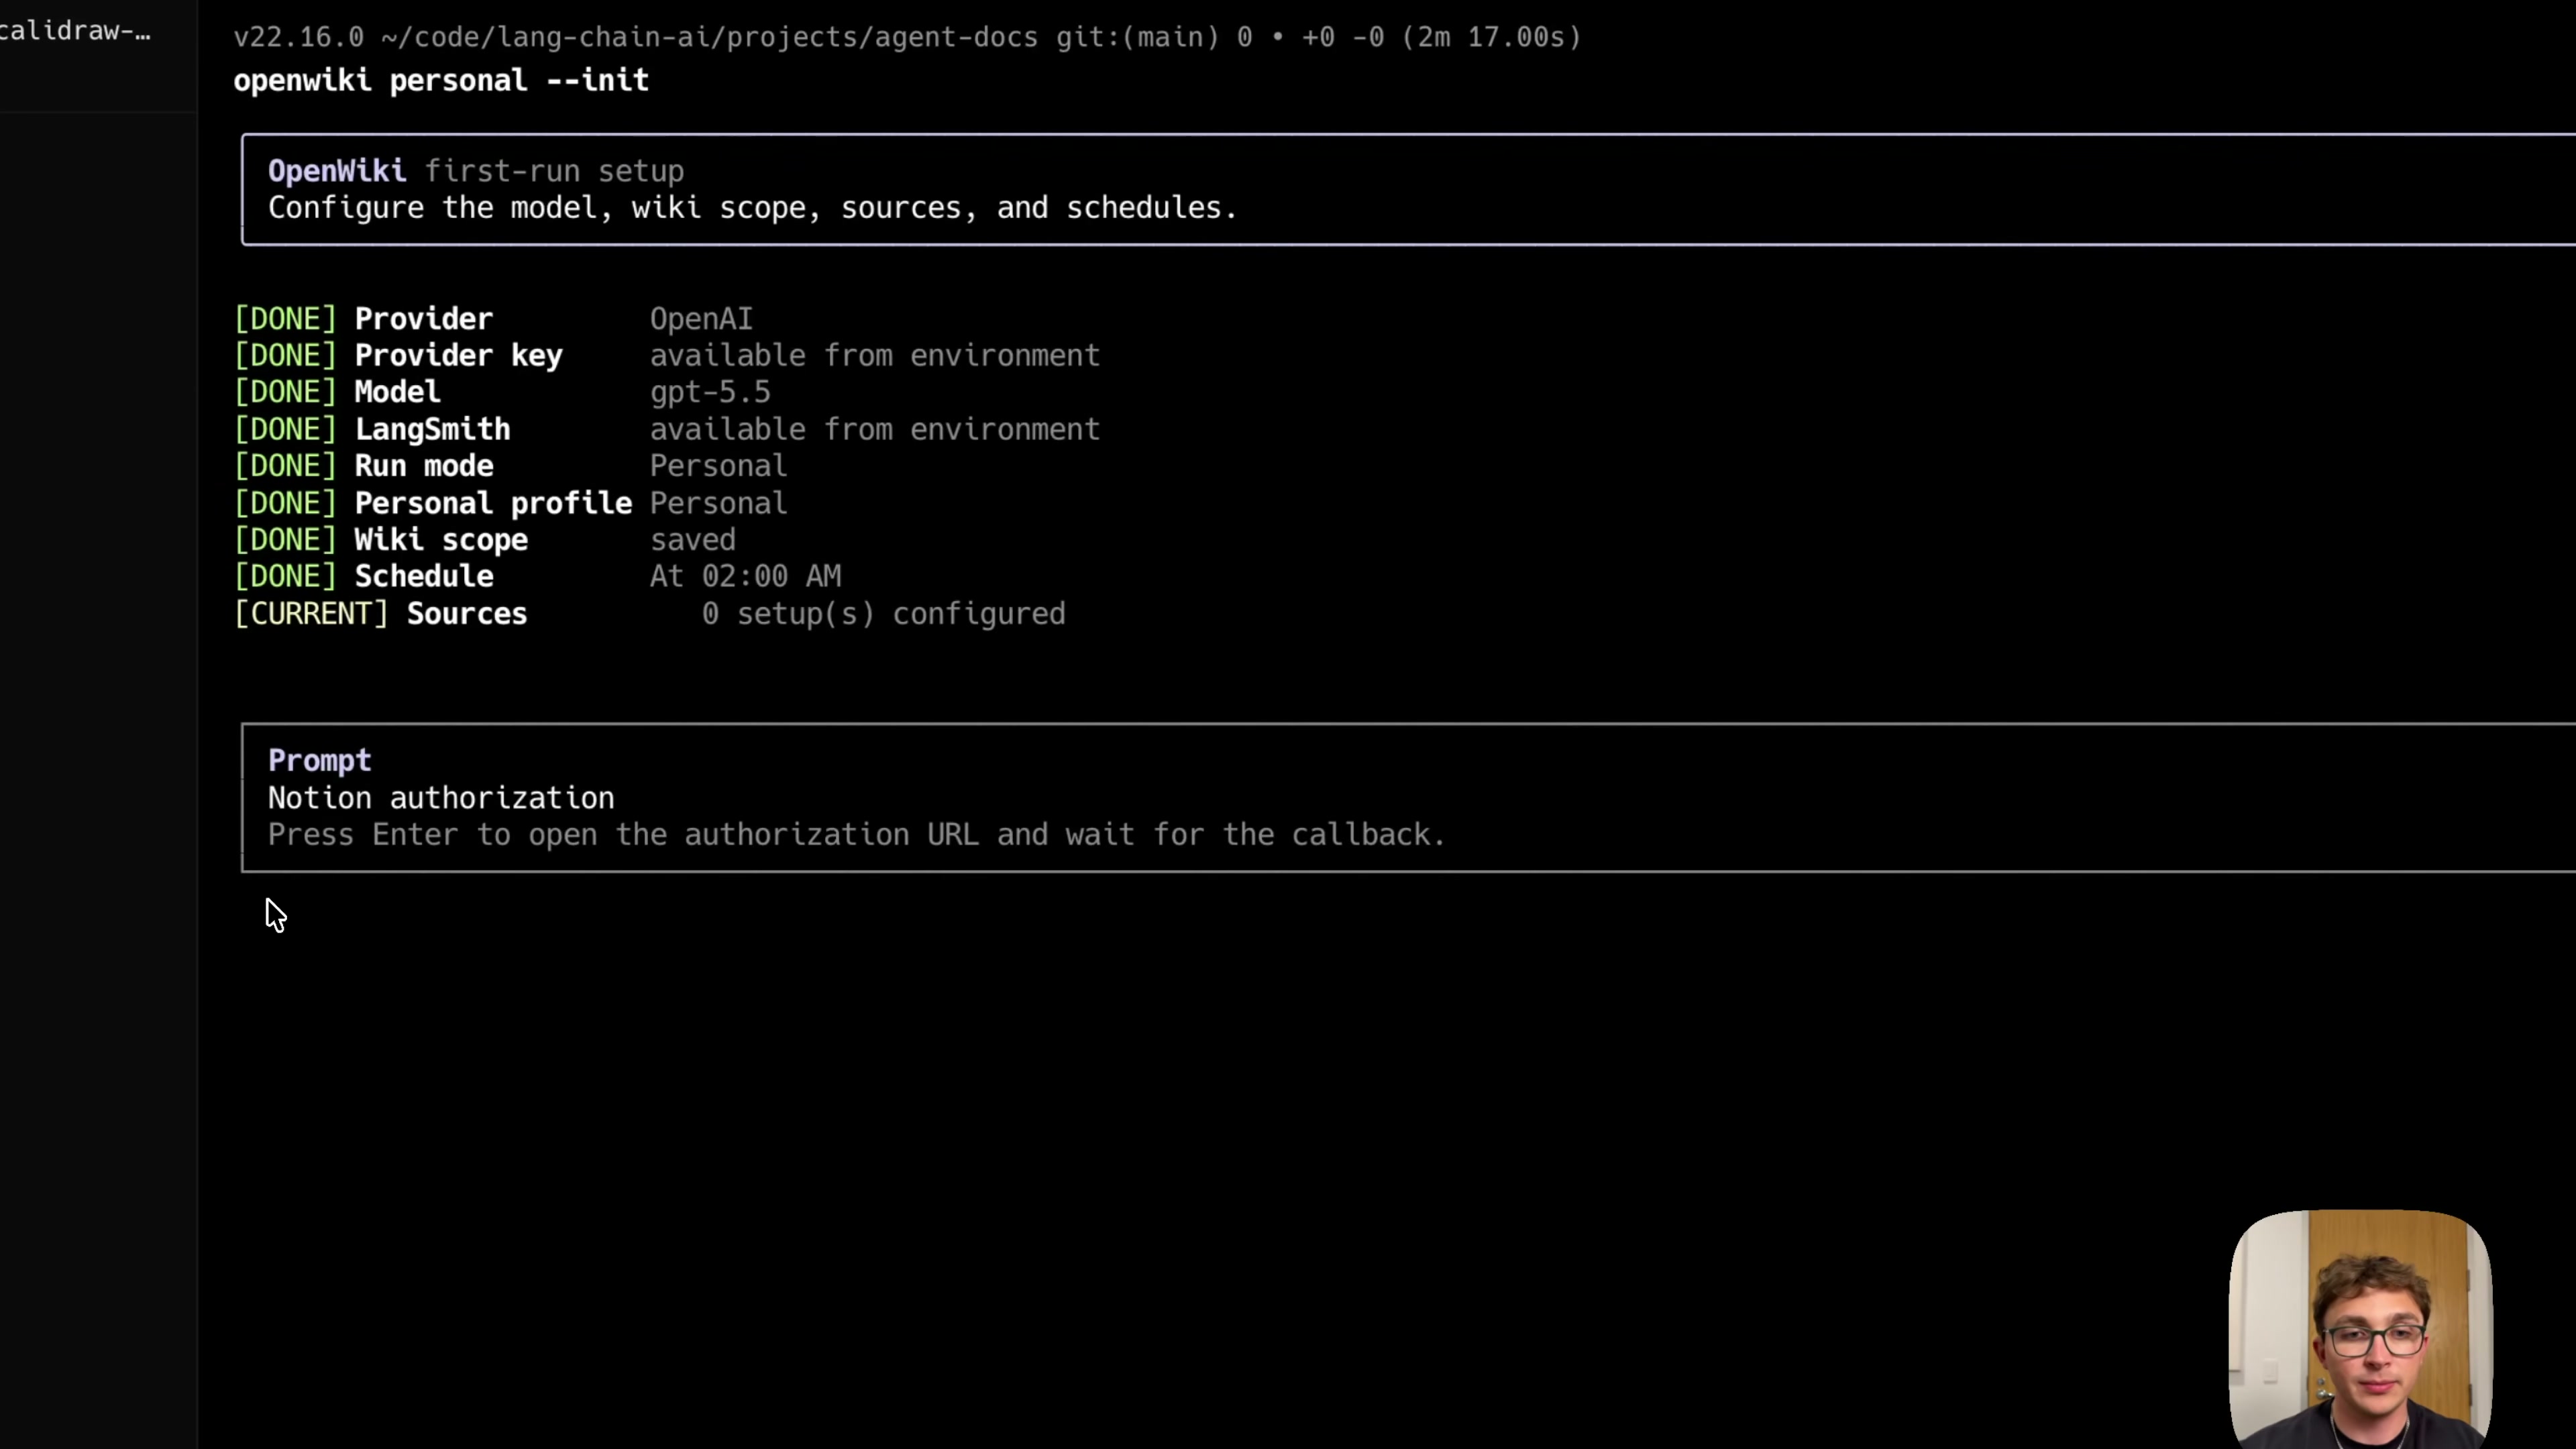
Task: Click the Prompt box title
Action: [x=319, y=761]
